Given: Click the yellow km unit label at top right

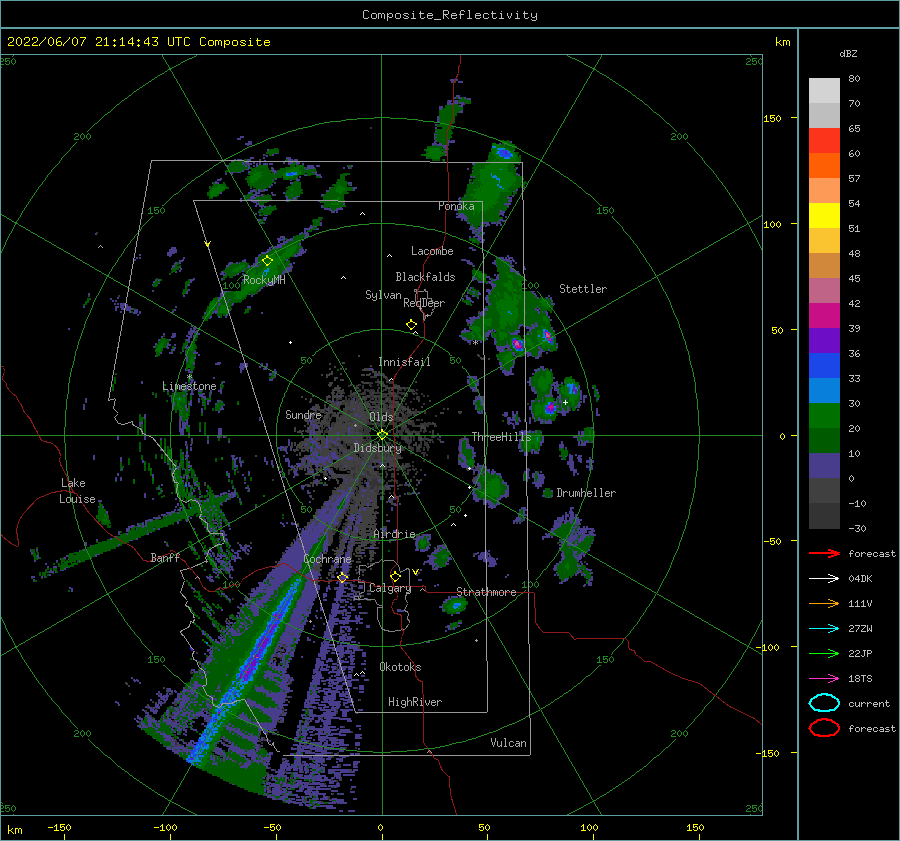Looking at the screenshot, I should (x=782, y=42).
